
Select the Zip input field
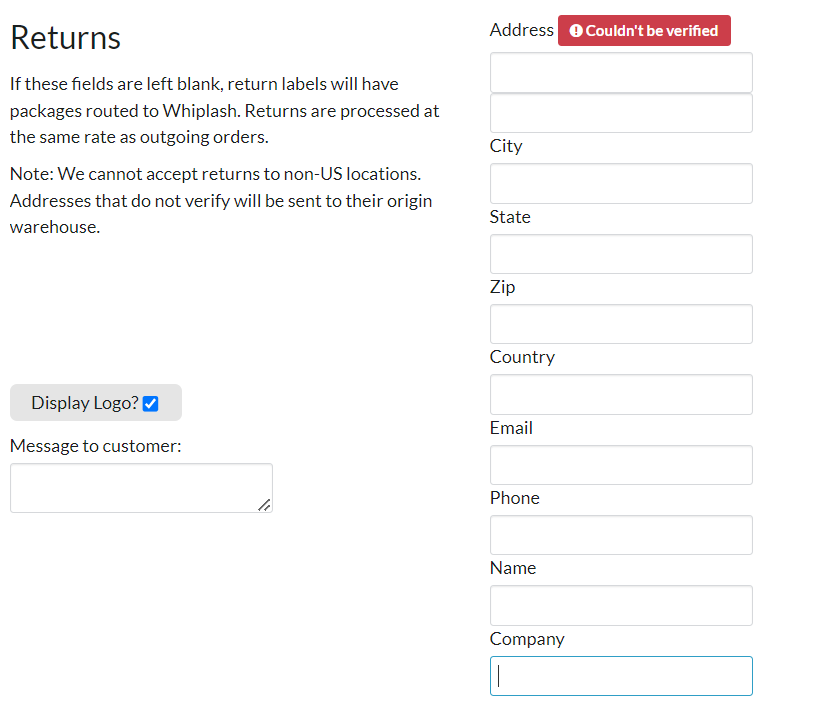click(x=621, y=324)
